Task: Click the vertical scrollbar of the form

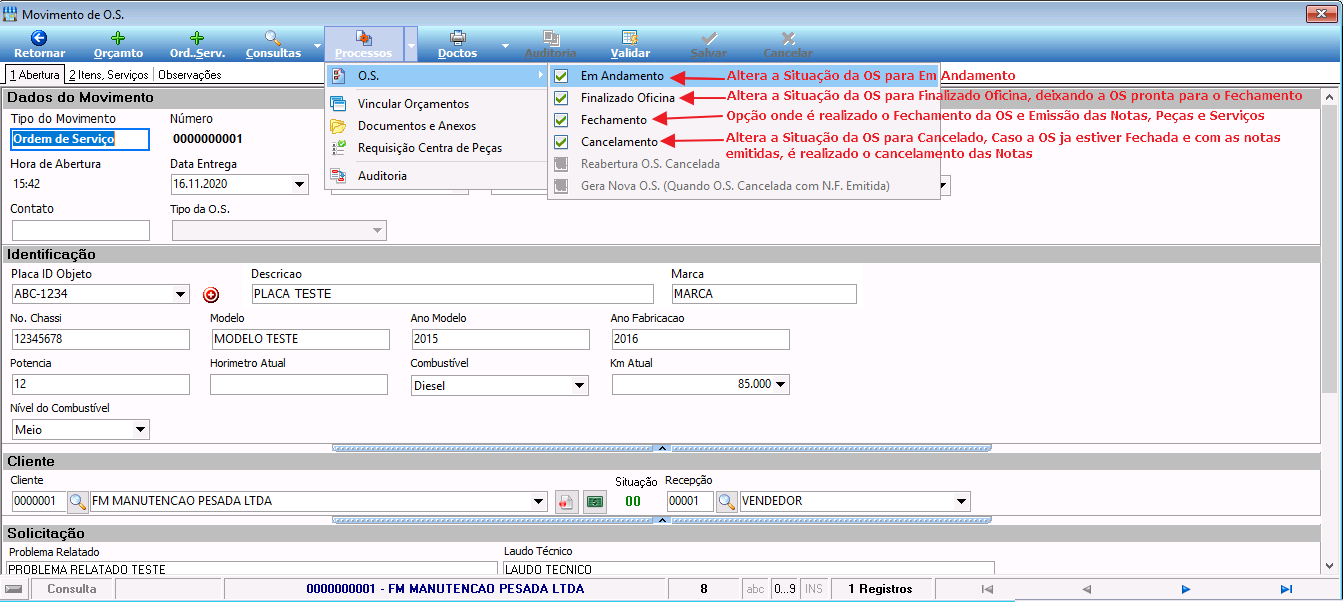Action: tap(1328, 330)
